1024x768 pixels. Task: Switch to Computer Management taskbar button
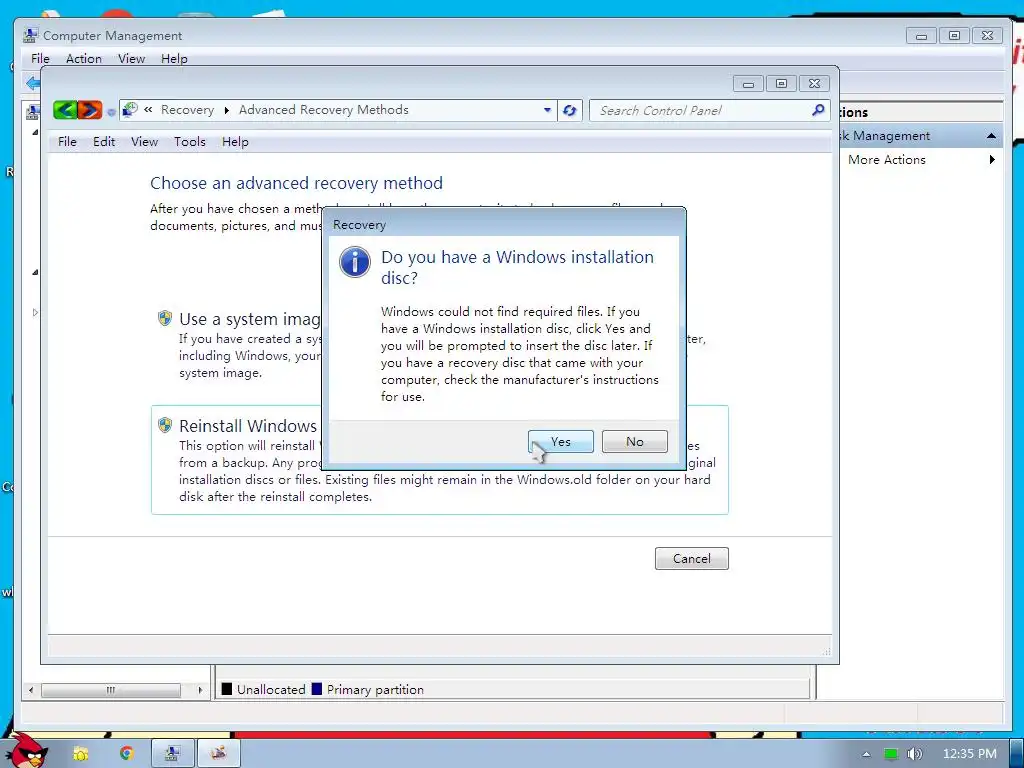pos(172,754)
